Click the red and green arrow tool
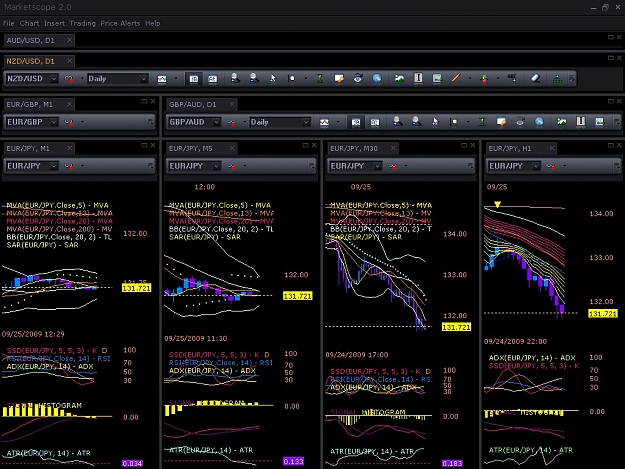 click(x=484, y=79)
